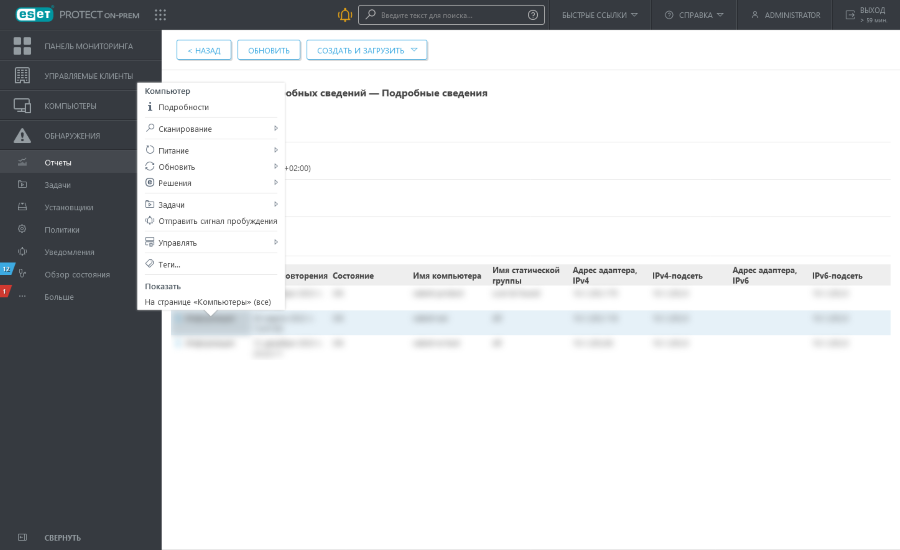
Task: Open Обнаружения warning triangle icon
Action: click(22, 136)
